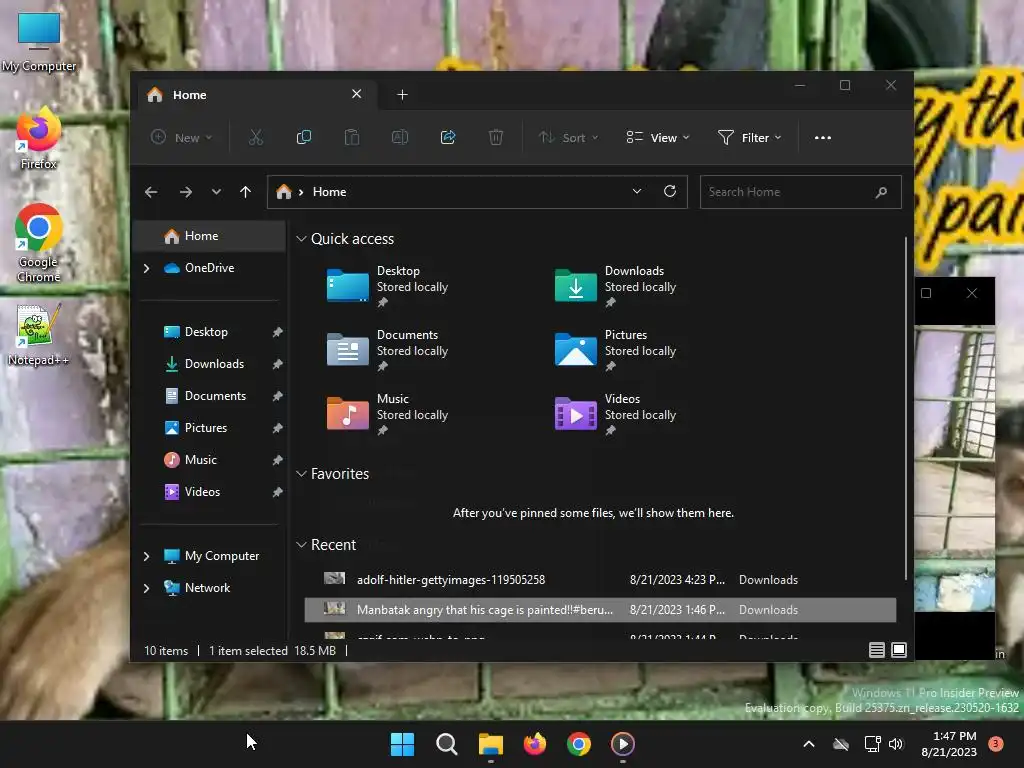Select Music in the navigation pane
Image resolution: width=1024 pixels, height=768 pixels.
tap(209, 460)
